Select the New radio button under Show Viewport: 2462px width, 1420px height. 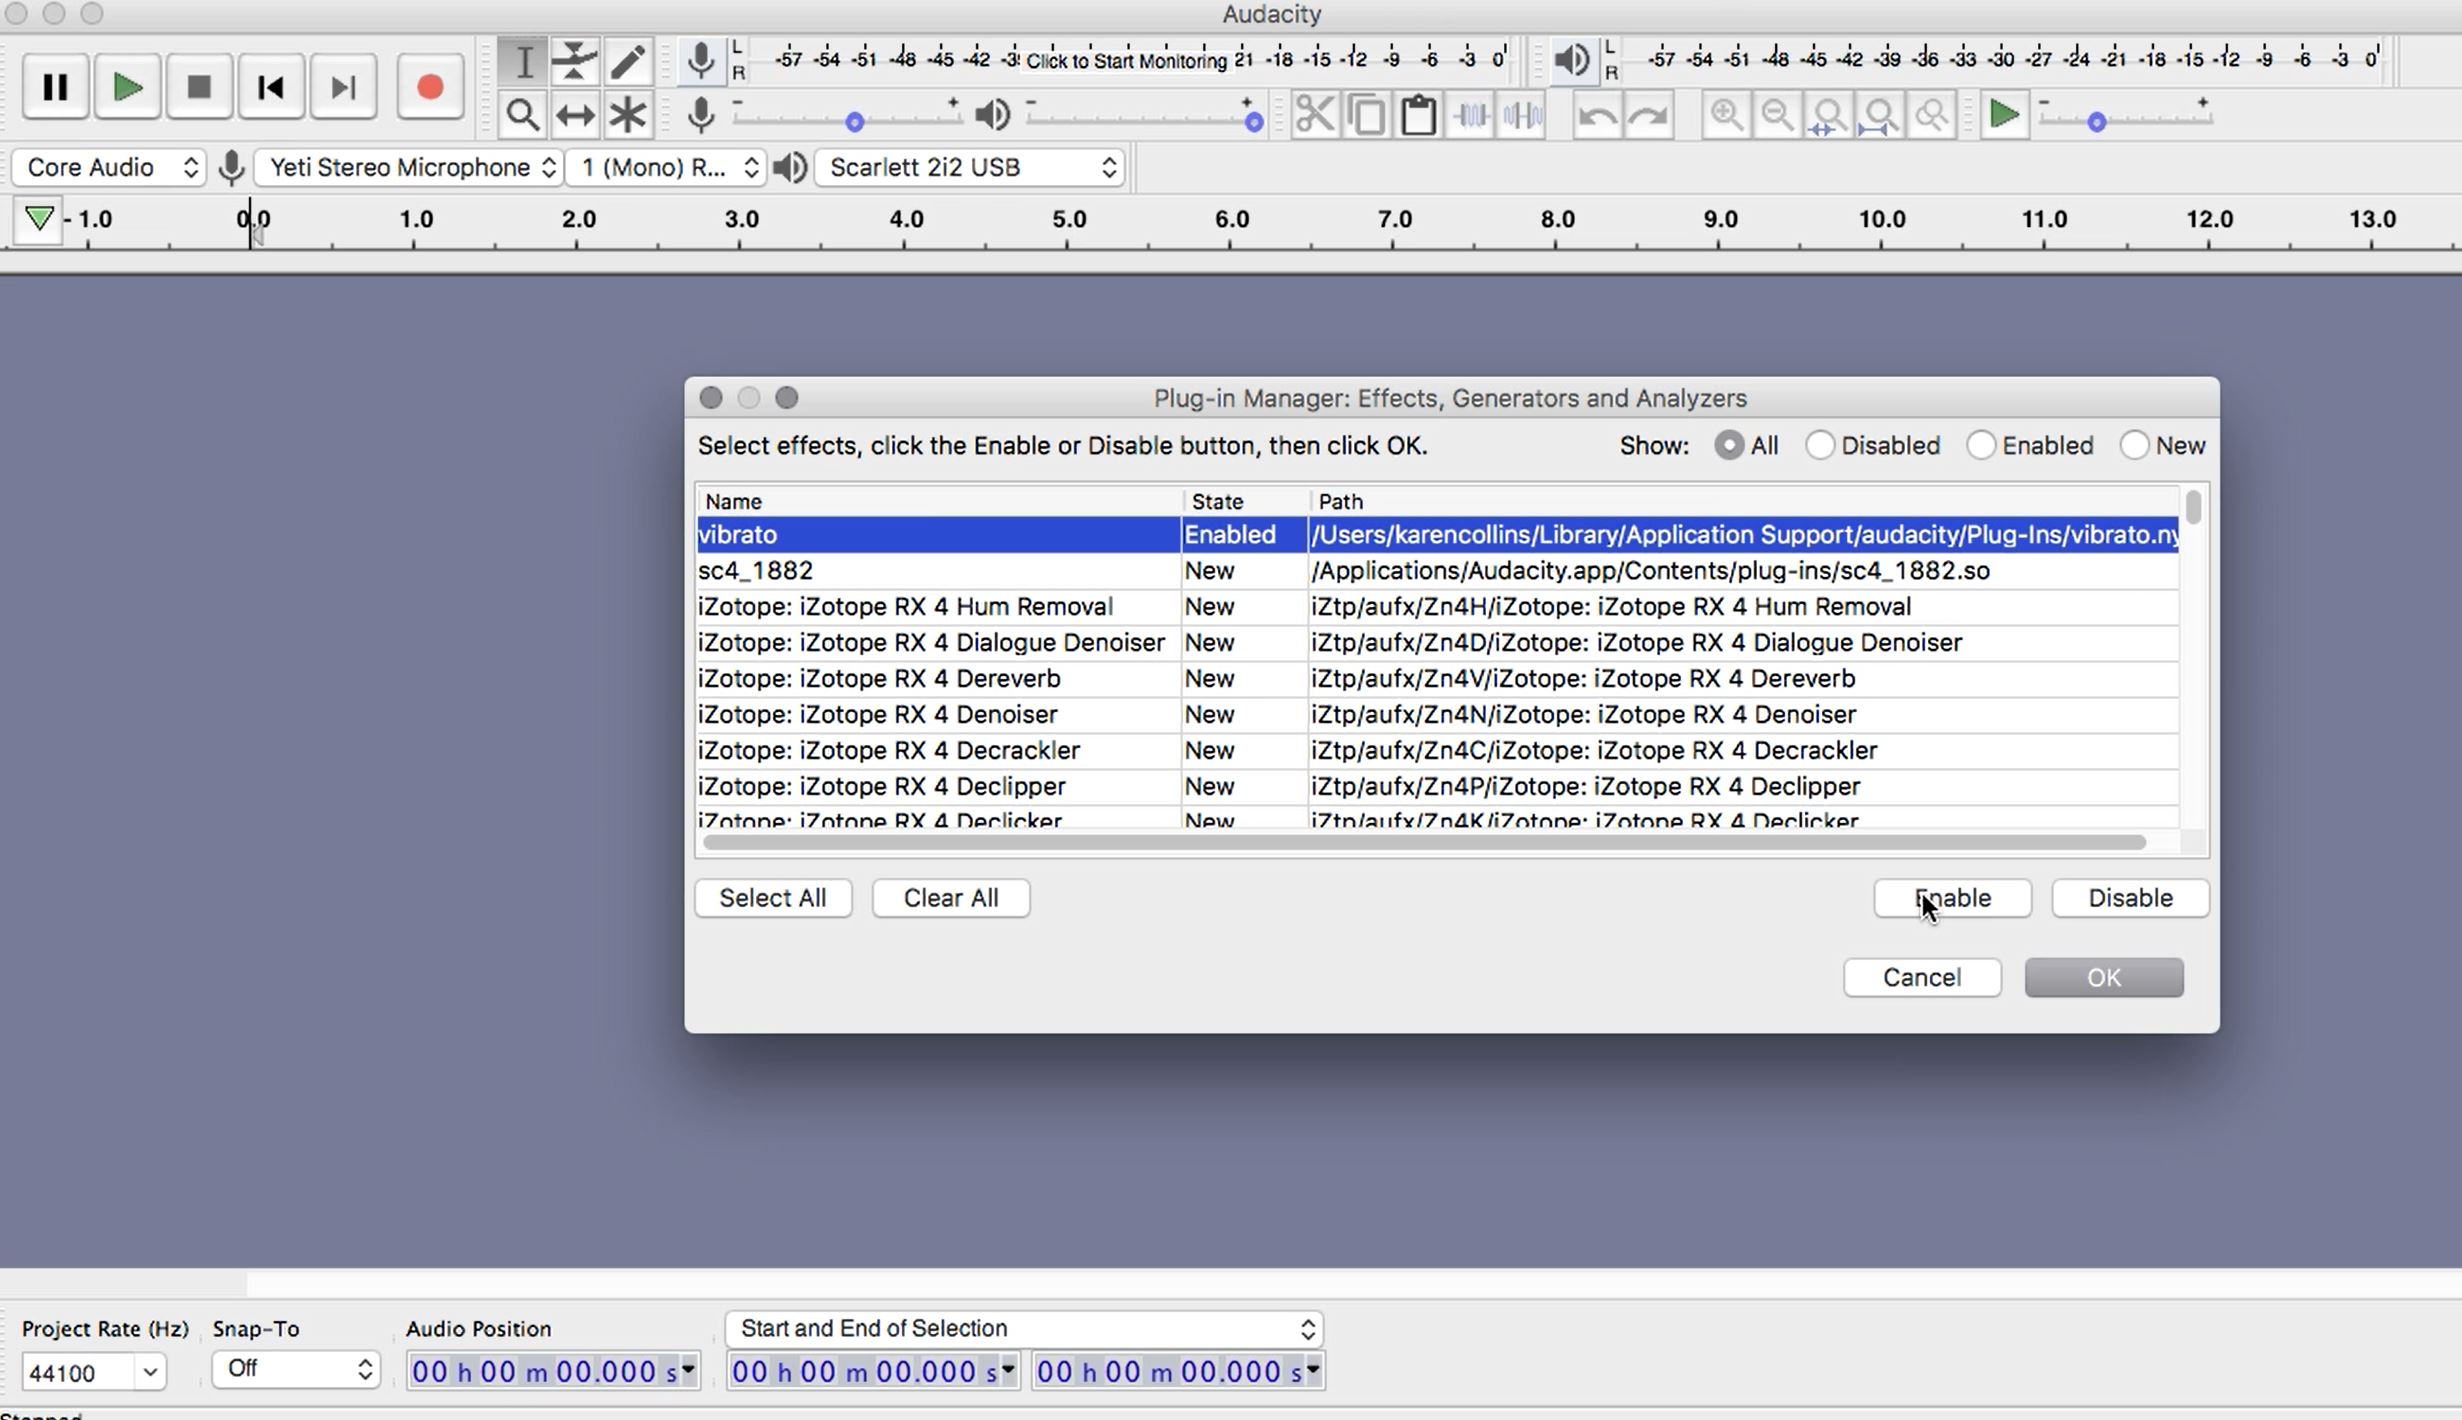tap(2136, 445)
